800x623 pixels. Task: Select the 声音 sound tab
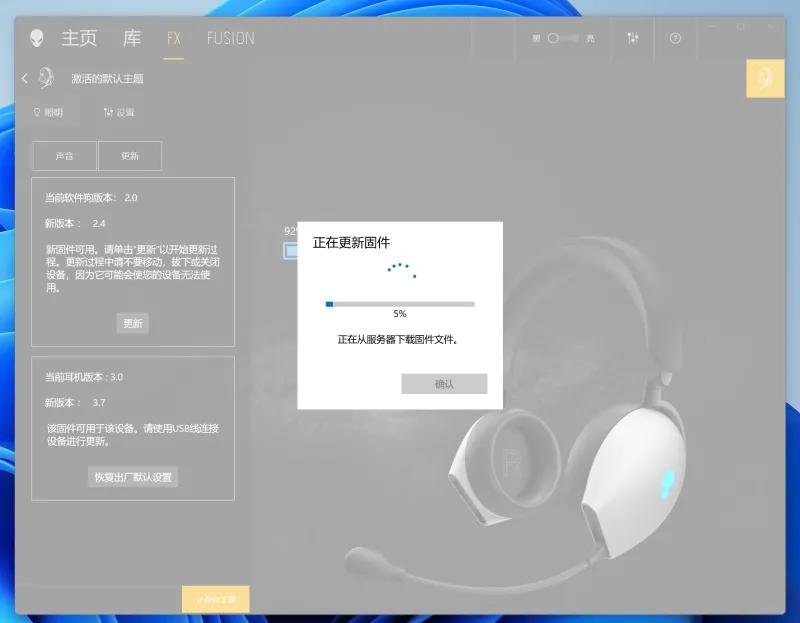(x=63, y=156)
